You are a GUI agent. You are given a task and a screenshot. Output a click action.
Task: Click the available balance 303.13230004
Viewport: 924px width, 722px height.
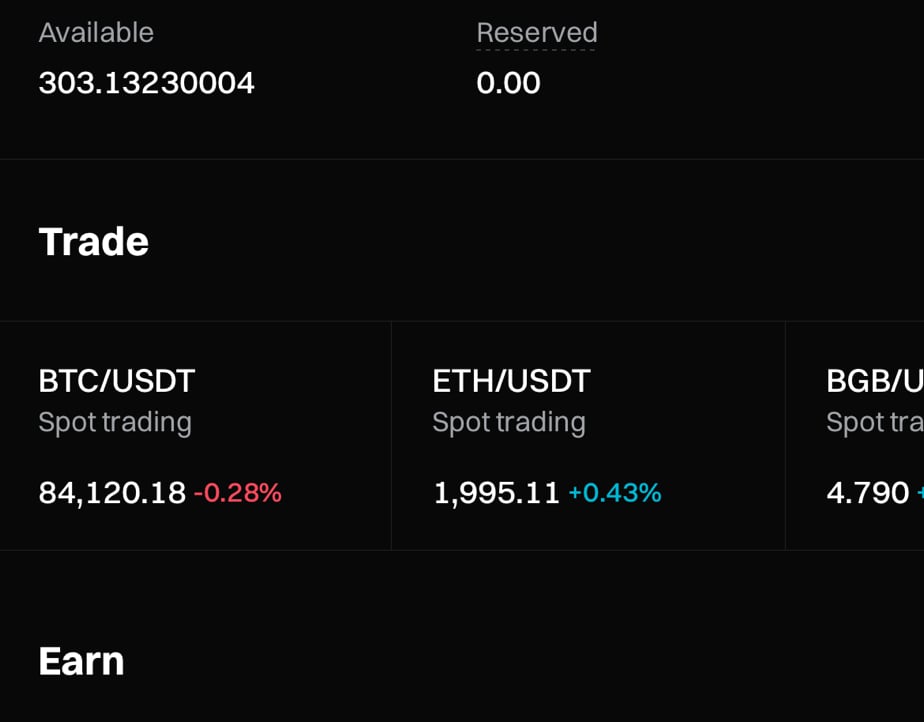pos(147,83)
